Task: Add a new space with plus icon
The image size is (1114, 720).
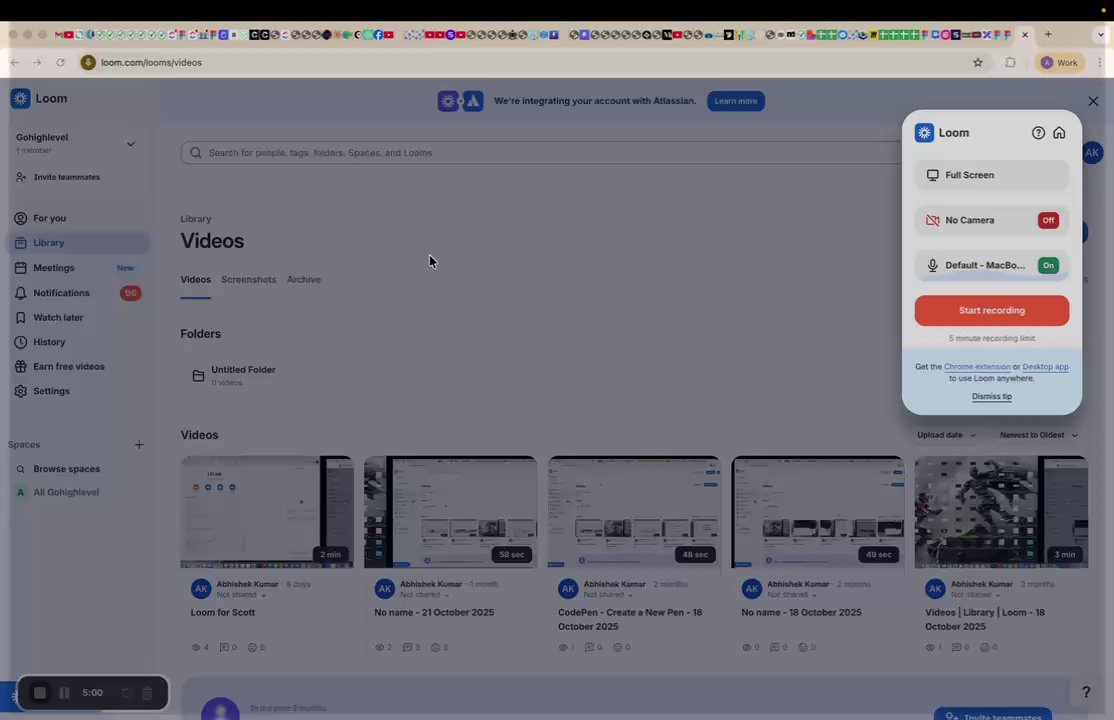Action: (139, 445)
